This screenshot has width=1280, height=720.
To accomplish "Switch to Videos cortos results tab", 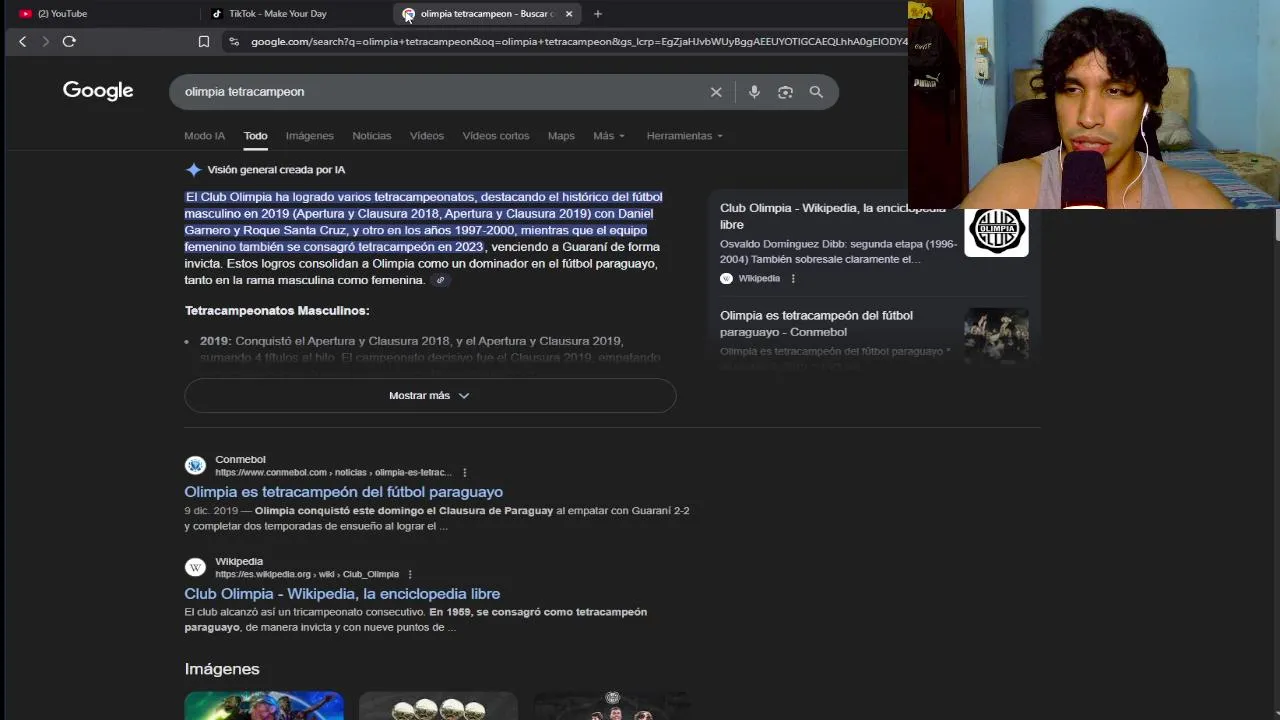I will [495, 136].
